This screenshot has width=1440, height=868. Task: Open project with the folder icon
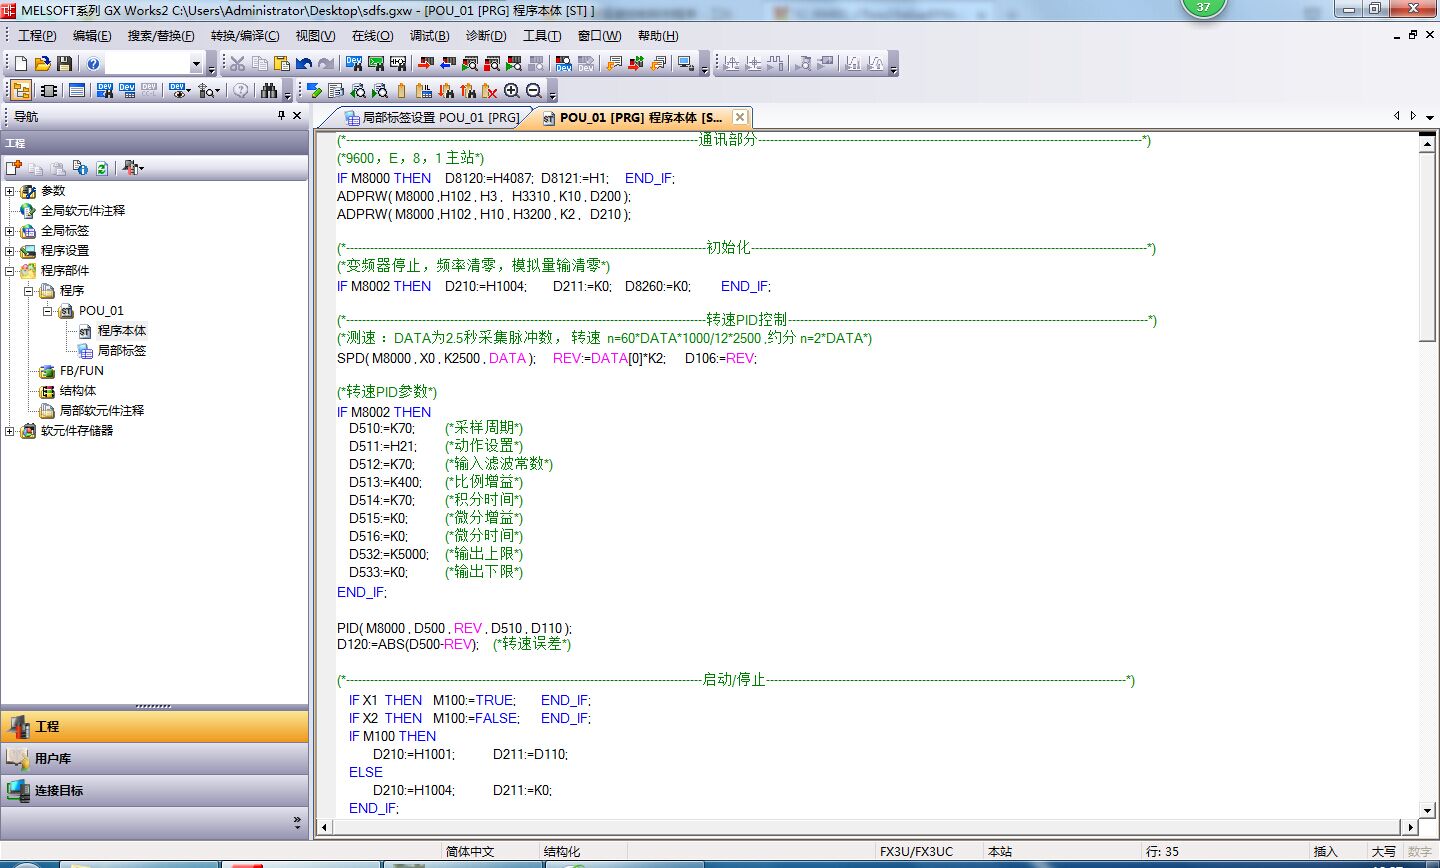(x=43, y=64)
